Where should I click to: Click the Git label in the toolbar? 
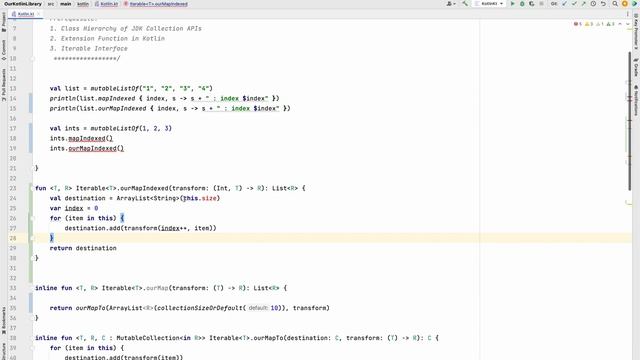tap(554, 4)
